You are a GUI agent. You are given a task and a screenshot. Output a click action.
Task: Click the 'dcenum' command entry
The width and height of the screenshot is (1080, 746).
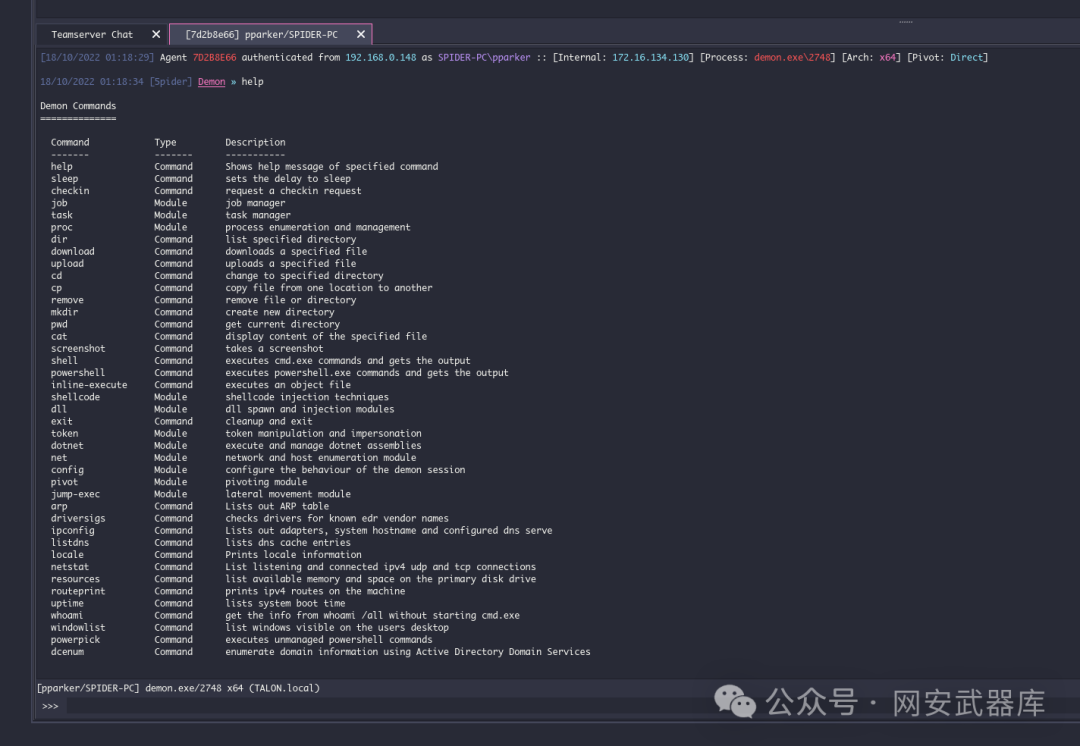pos(67,652)
